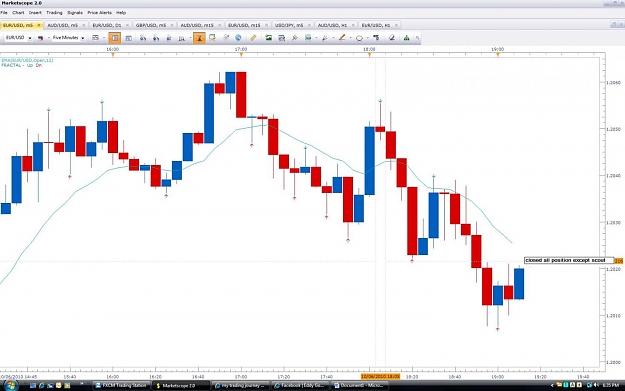
Task: Open 'my trading journey' browser window from taskbar
Action: point(240,385)
